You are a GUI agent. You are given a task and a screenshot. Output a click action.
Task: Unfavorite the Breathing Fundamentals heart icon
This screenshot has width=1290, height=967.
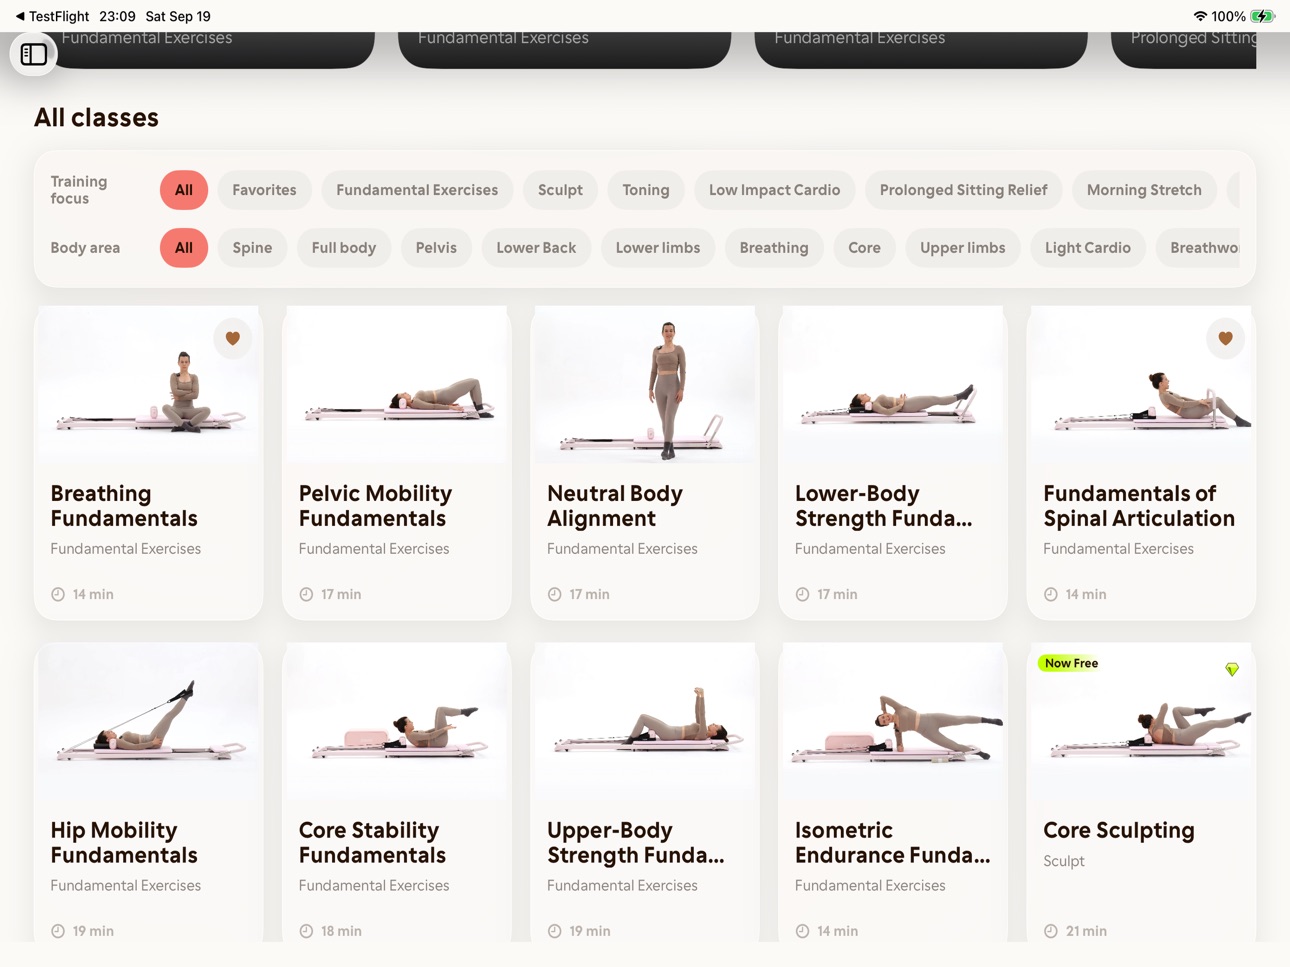(x=233, y=338)
